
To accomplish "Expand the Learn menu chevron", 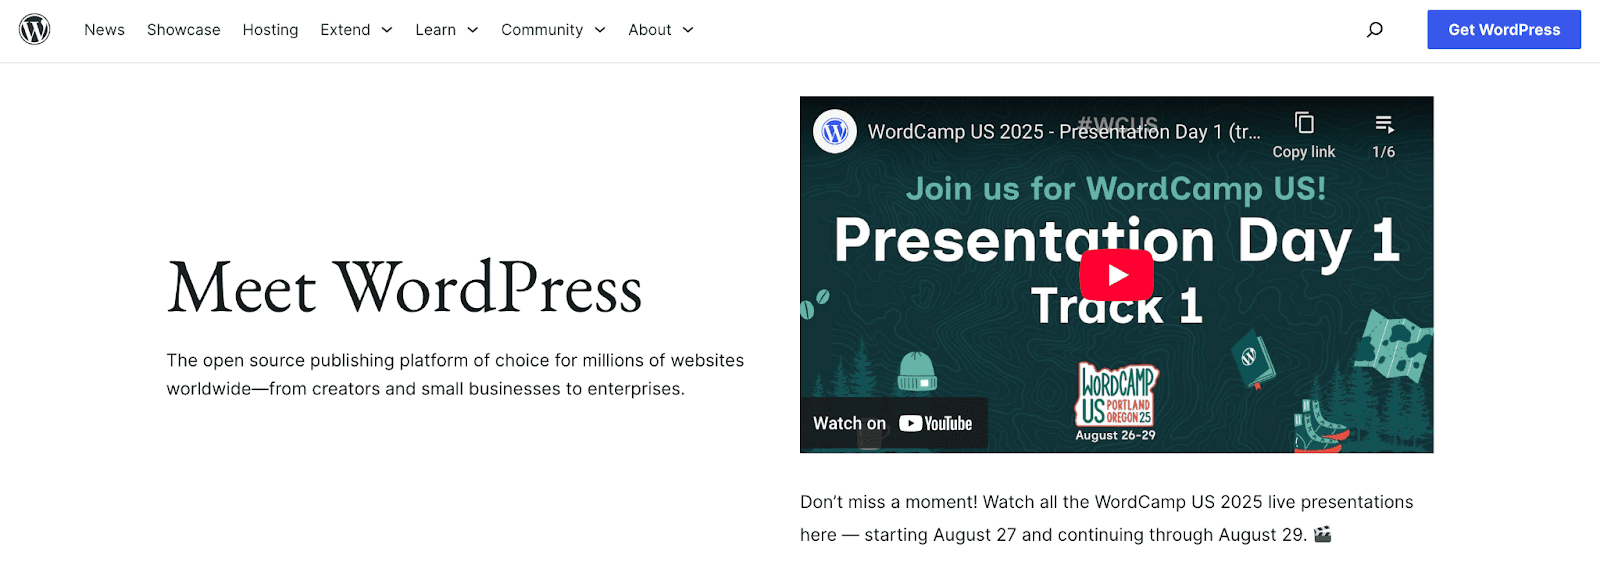I will (473, 30).
